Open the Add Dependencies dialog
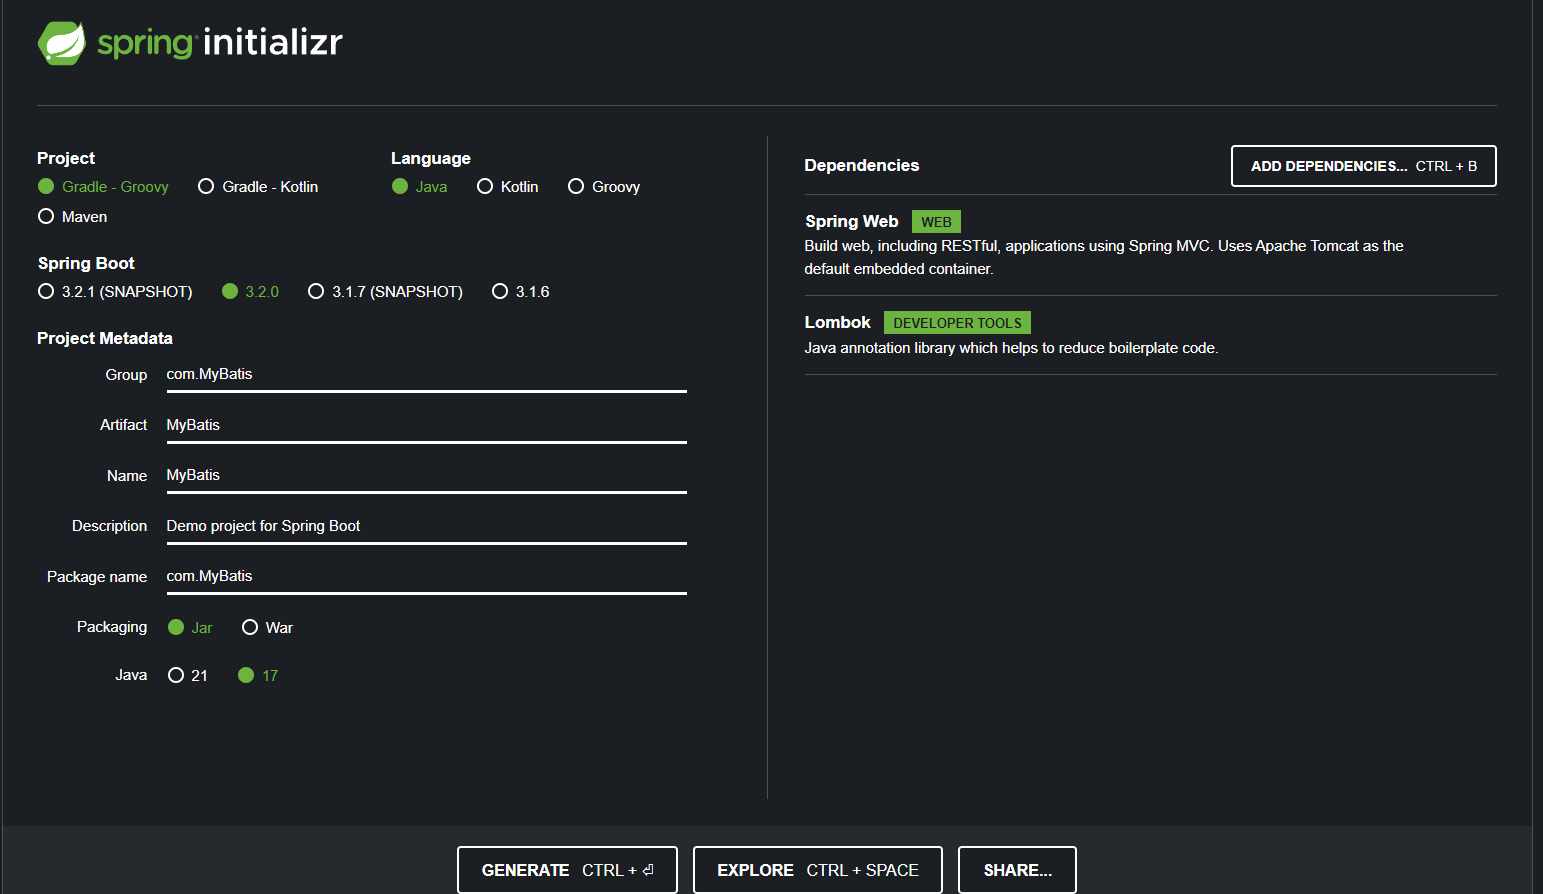1543x894 pixels. (1363, 166)
